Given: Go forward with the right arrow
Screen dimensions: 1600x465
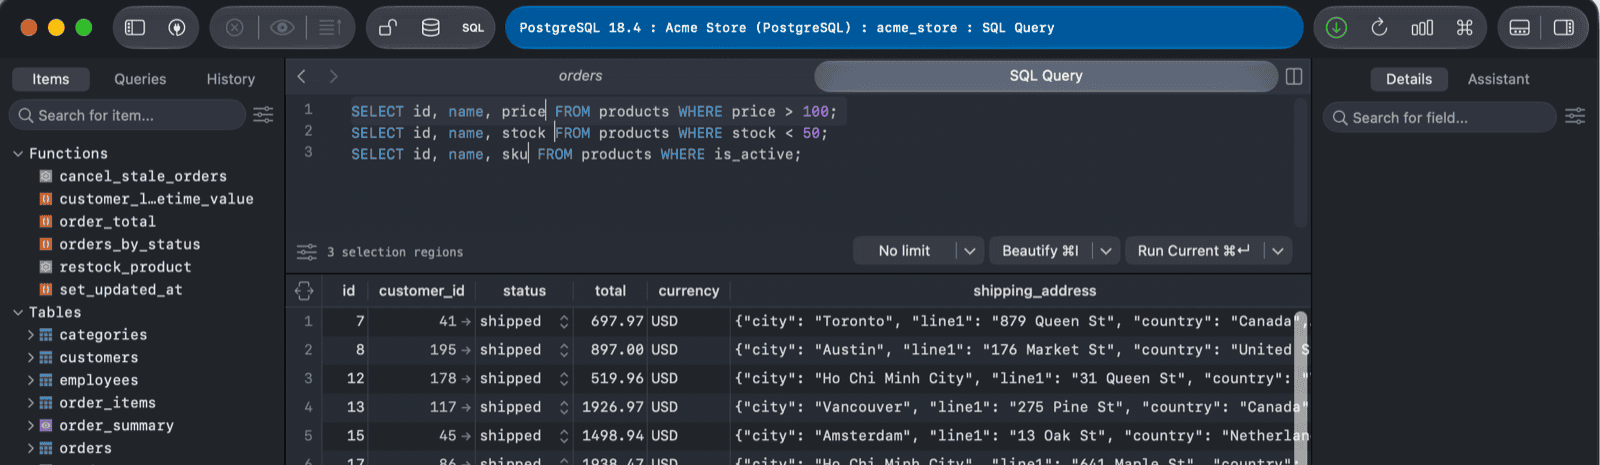Looking at the screenshot, I should pos(334,76).
